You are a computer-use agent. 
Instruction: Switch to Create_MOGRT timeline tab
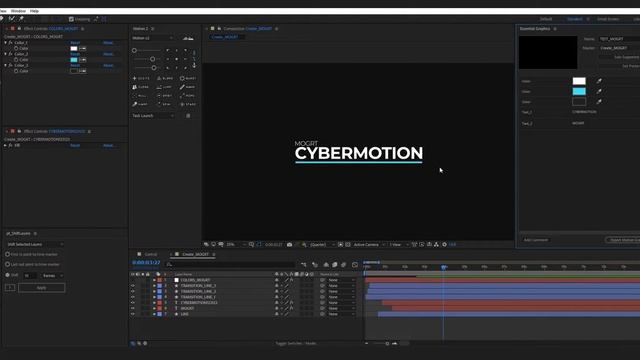(x=195, y=254)
